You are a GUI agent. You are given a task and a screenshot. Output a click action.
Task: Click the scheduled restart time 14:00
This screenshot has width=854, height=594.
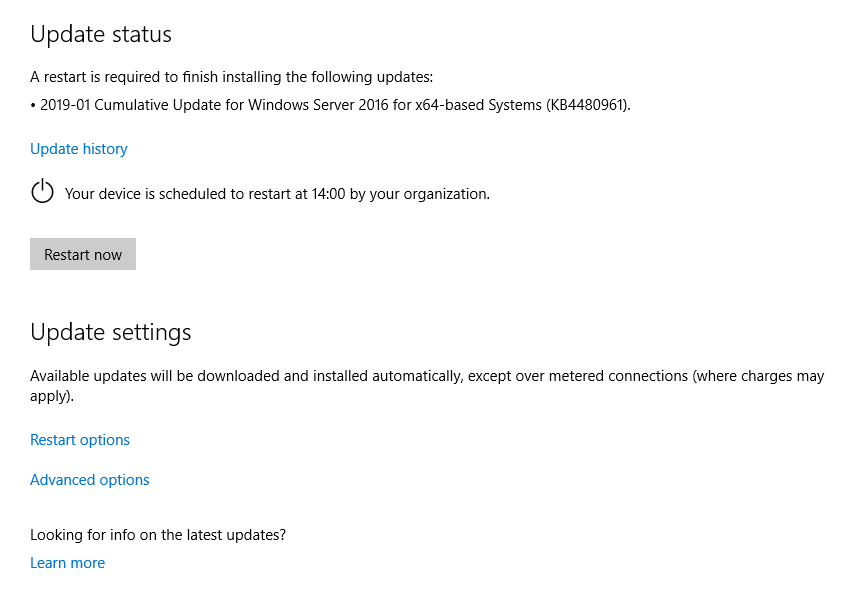click(328, 194)
